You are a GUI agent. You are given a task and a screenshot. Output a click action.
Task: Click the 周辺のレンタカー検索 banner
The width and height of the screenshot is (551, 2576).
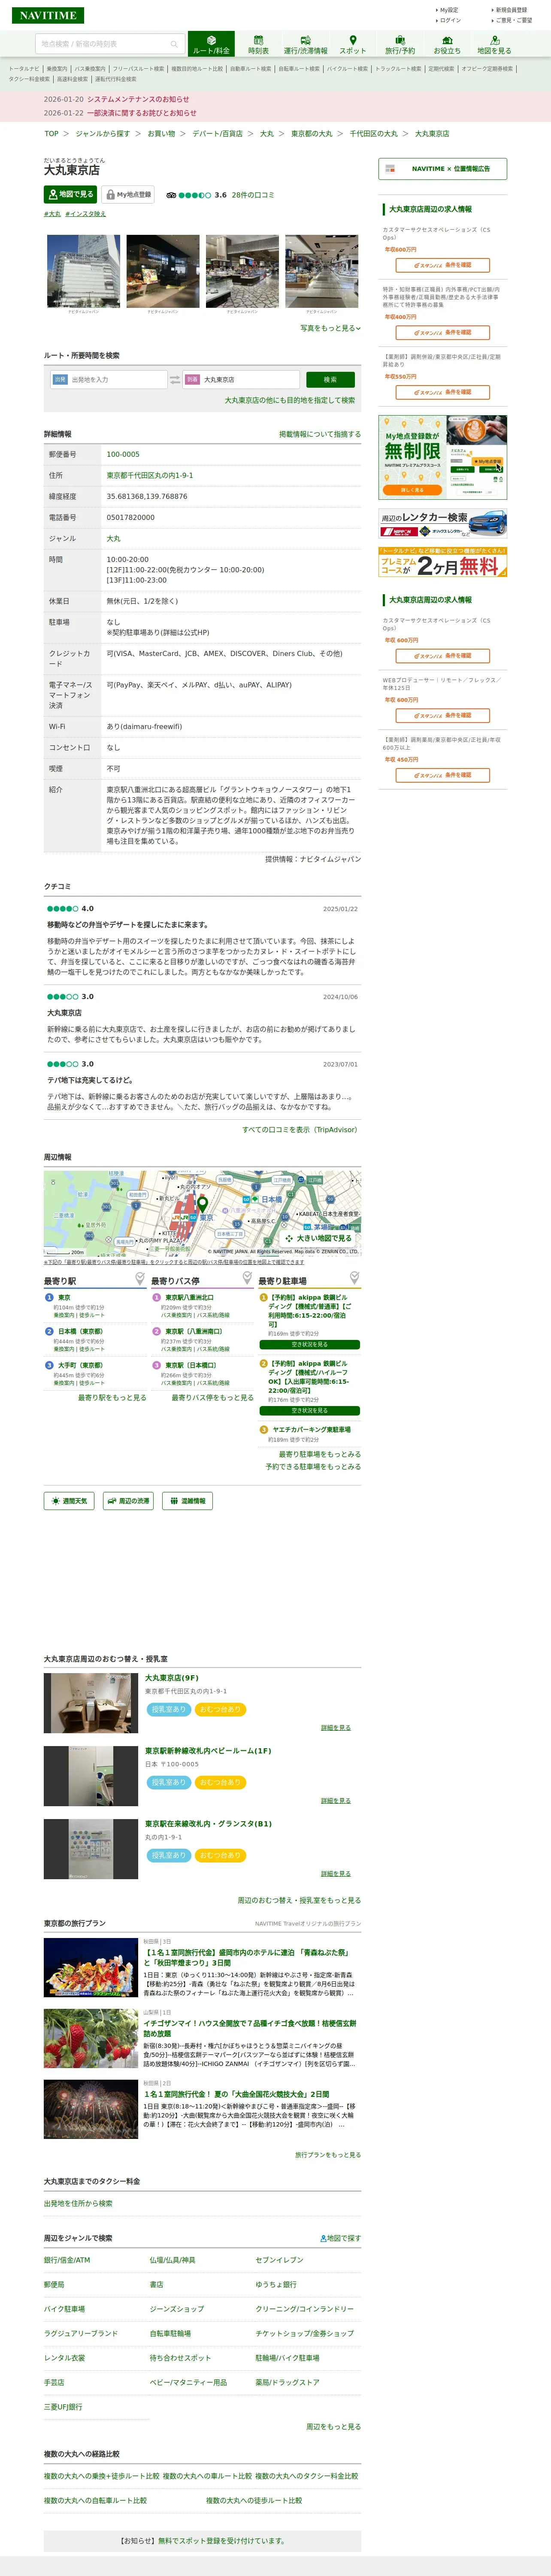pos(442,523)
